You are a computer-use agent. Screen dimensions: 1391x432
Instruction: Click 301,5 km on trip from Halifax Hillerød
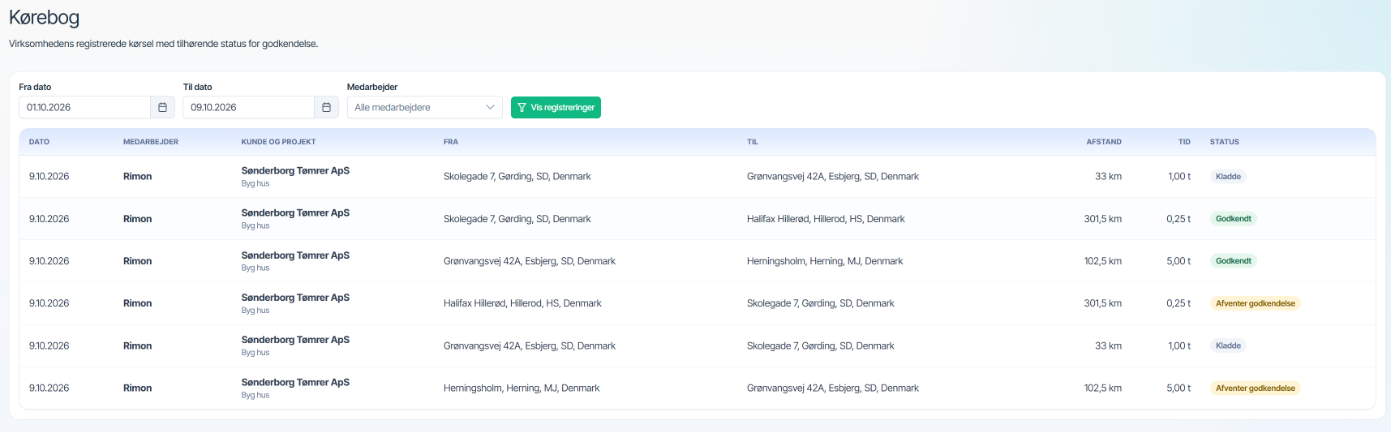click(x=1103, y=303)
